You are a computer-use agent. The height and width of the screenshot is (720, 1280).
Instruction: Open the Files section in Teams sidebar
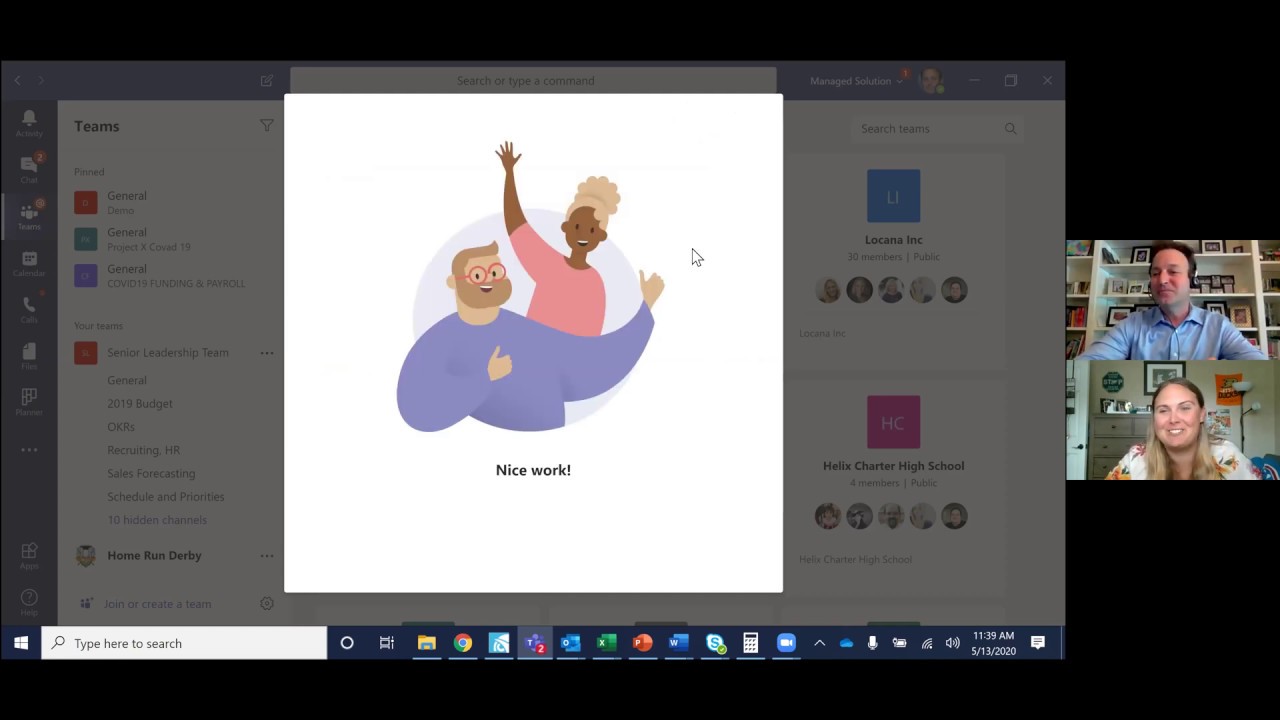click(x=29, y=356)
